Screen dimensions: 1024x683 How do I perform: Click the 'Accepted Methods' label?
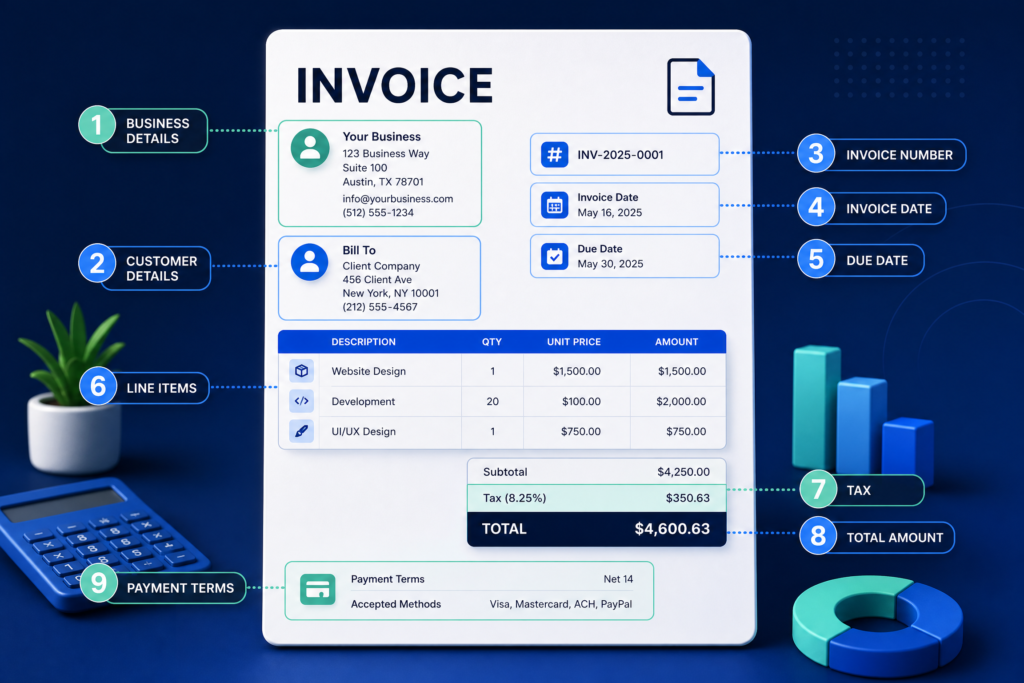point(396,604)
